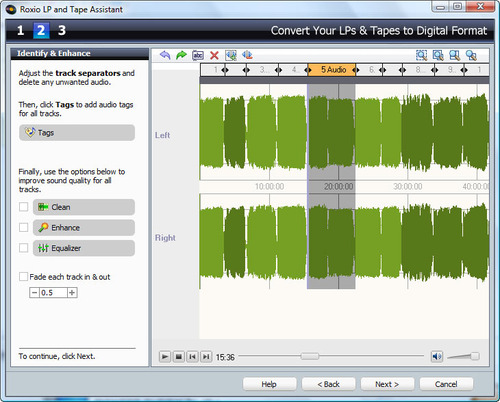Proceed with the Next > button
The image size is (500, 402).
387,384
